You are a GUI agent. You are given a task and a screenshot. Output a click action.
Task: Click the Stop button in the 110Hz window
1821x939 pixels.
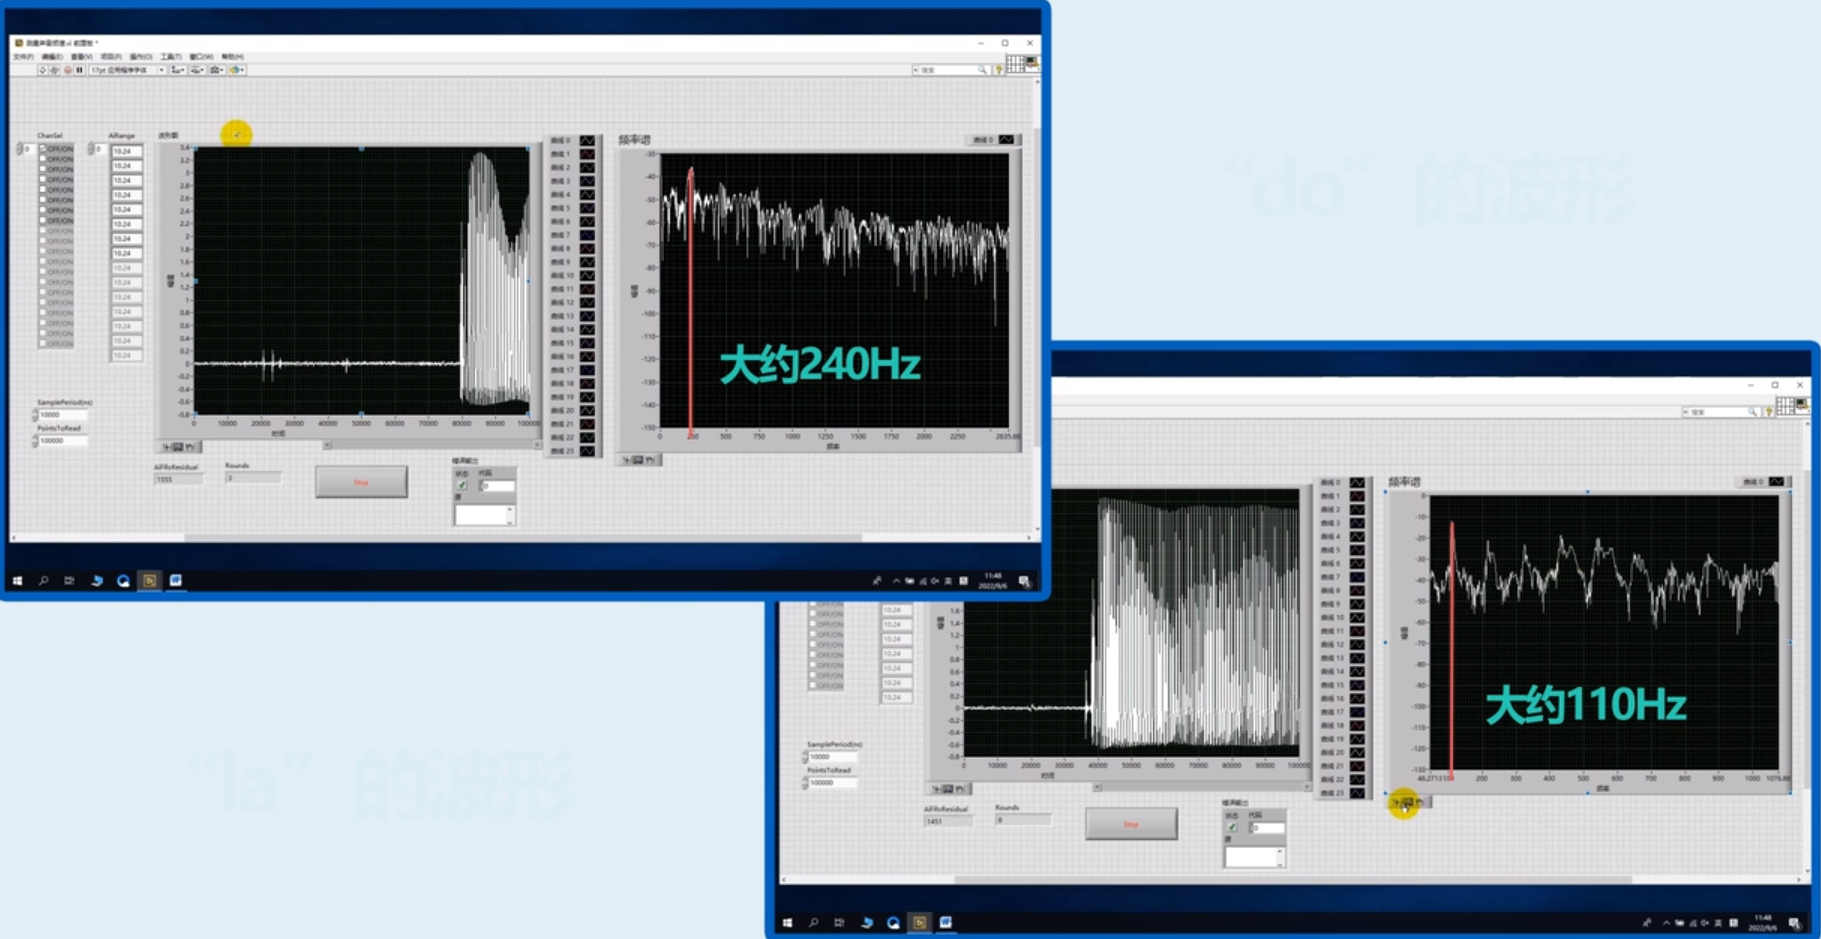1131,824
